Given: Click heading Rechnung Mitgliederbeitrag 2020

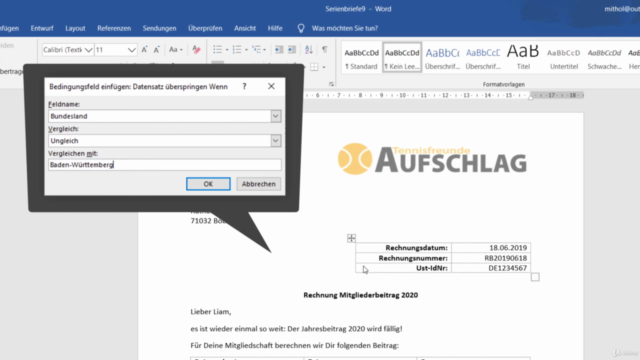Looking at the screenshot, I should [x=360, y=295].
